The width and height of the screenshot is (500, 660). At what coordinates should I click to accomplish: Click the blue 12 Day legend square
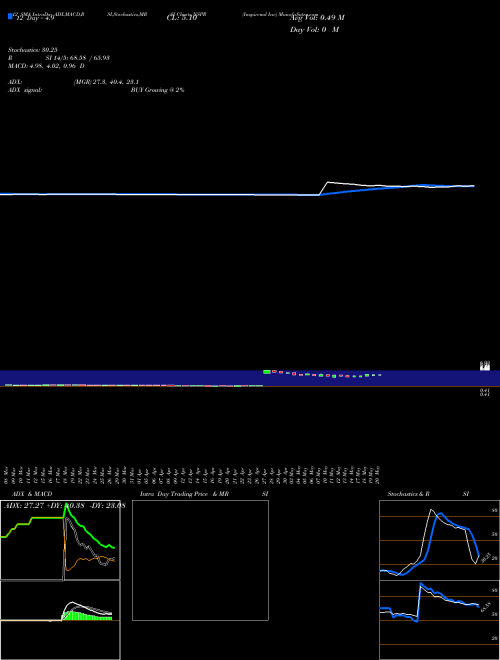click(10, 16)
